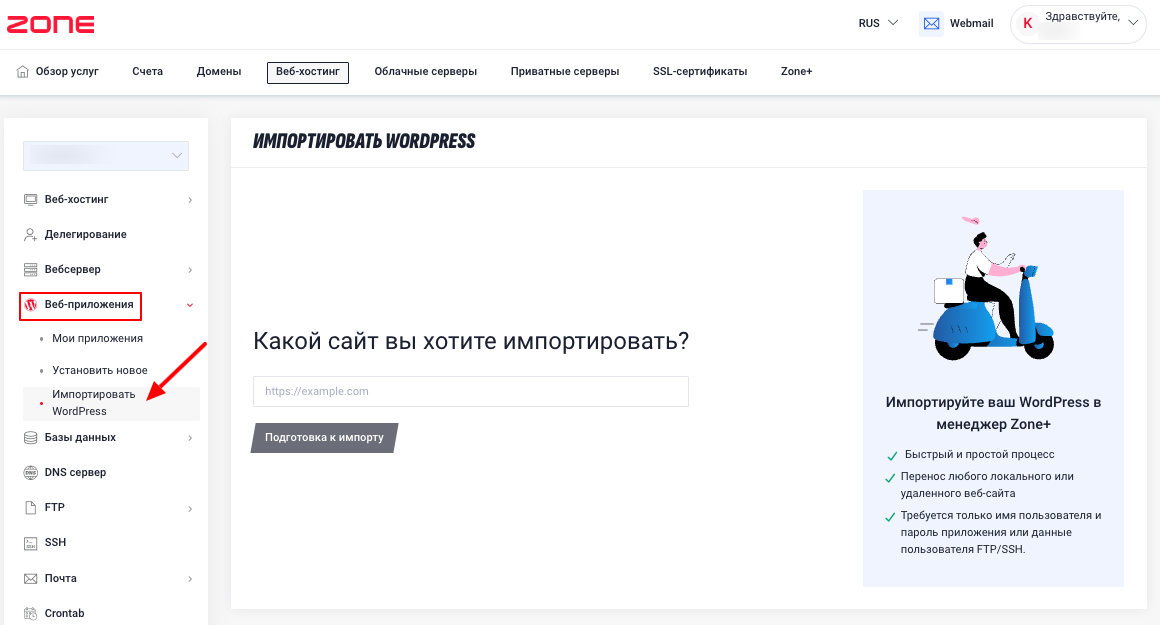Image resolution: width=1160 pixels, height=625 pixels.
Task: Click the envelope icon beside Почта
Action: pos(30,578)
